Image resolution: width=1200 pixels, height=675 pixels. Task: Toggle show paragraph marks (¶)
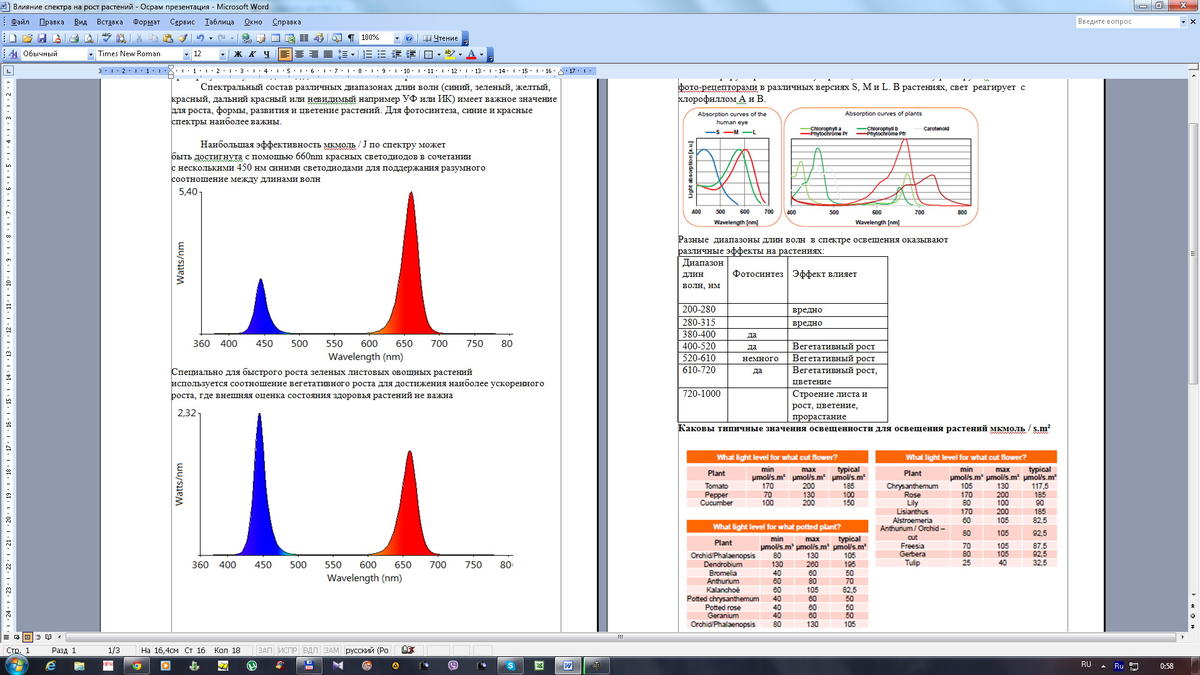[x=351, y=38]
